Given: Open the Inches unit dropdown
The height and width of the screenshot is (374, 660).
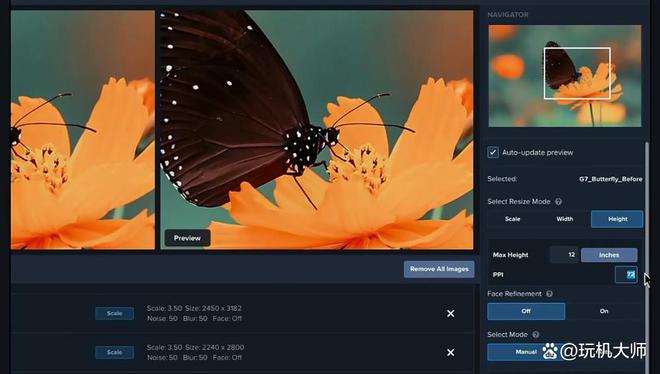Looking at the screenshot, I should click(x=609, y=255).
